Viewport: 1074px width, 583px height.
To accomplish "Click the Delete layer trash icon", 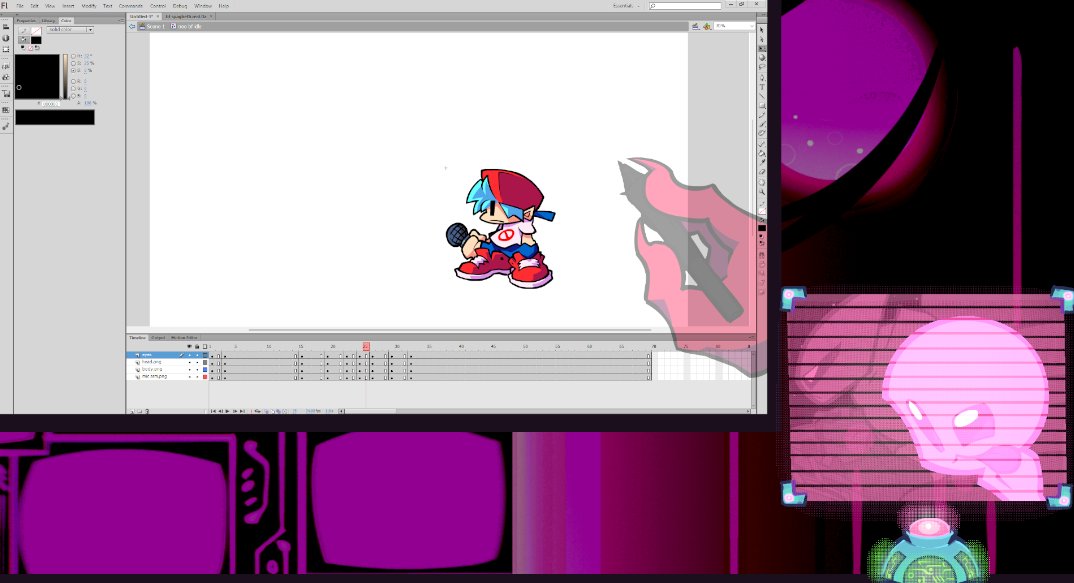I will [147, 411].
